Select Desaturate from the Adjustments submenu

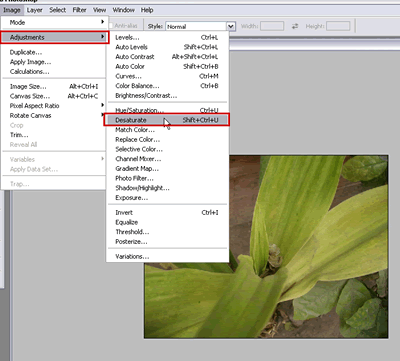tap(166, 120)
